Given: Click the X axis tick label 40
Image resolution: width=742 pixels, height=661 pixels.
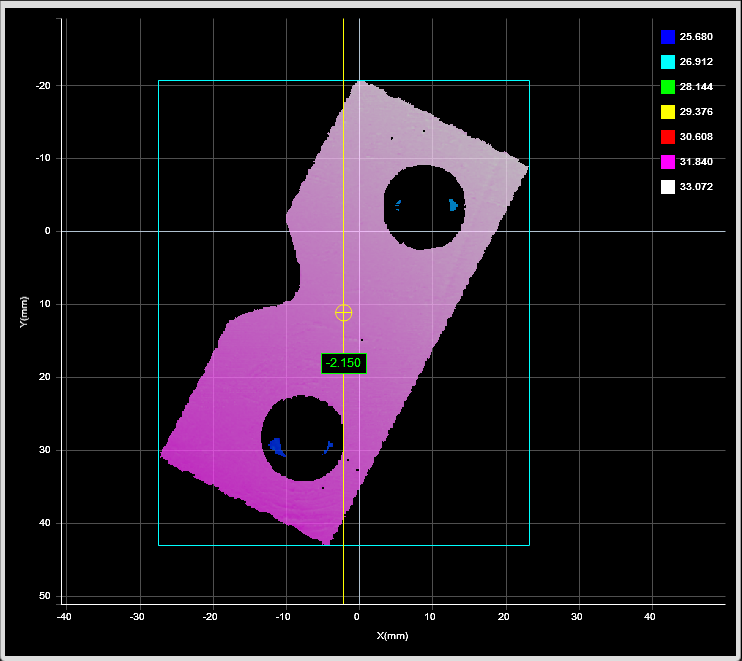Looking at the screenshot, I should 650,617.
